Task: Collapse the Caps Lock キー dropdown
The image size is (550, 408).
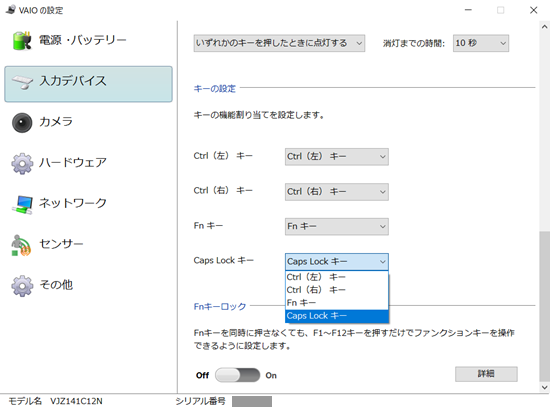Action: [336, 262]
